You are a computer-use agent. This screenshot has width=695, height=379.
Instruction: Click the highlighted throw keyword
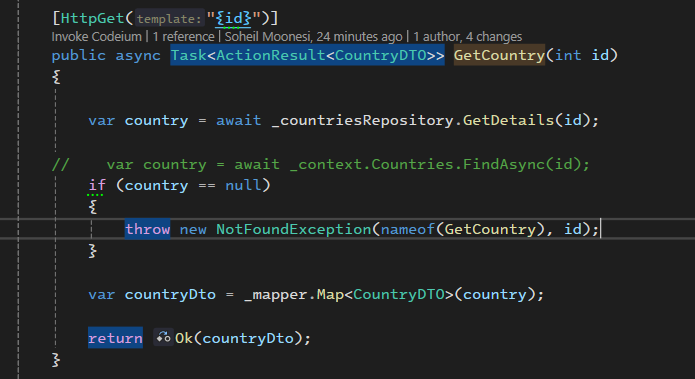[147, 229]
